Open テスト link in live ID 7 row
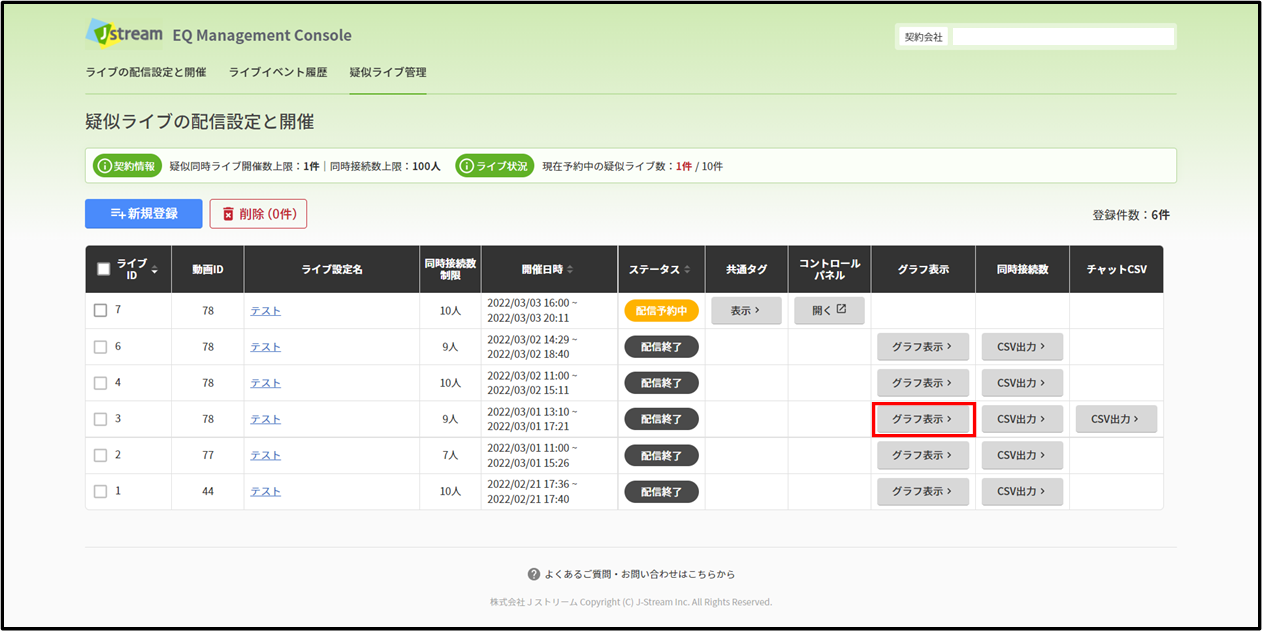The height and width of the screenshot is (631, 1262). (x=265, y=311)
